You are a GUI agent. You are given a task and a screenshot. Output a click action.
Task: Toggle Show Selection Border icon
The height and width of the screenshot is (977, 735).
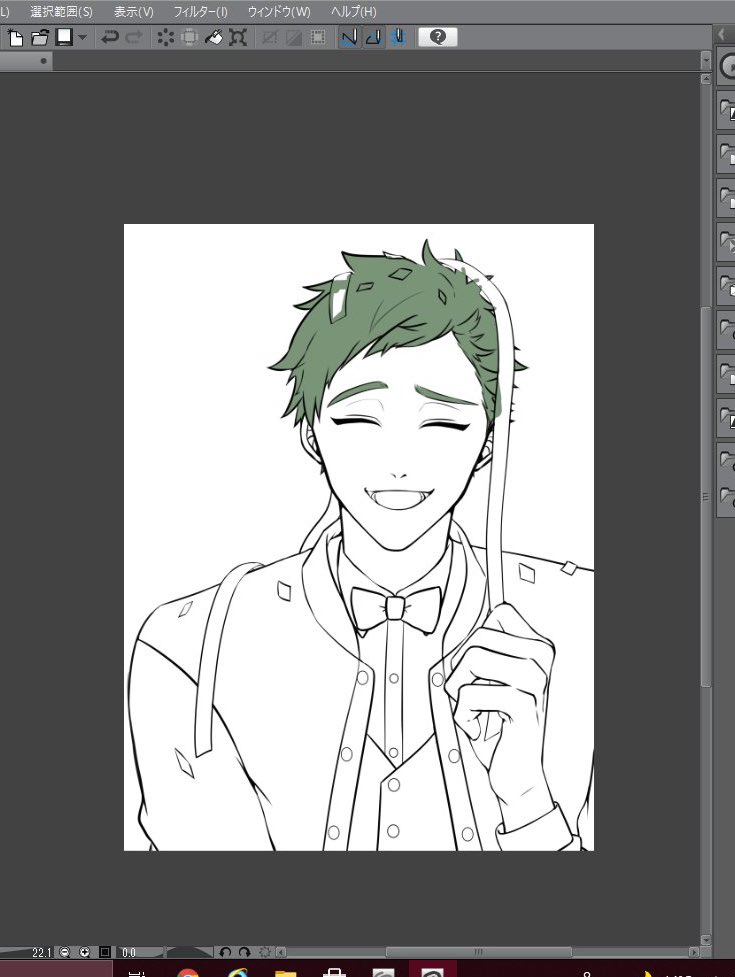click(318, 37)
